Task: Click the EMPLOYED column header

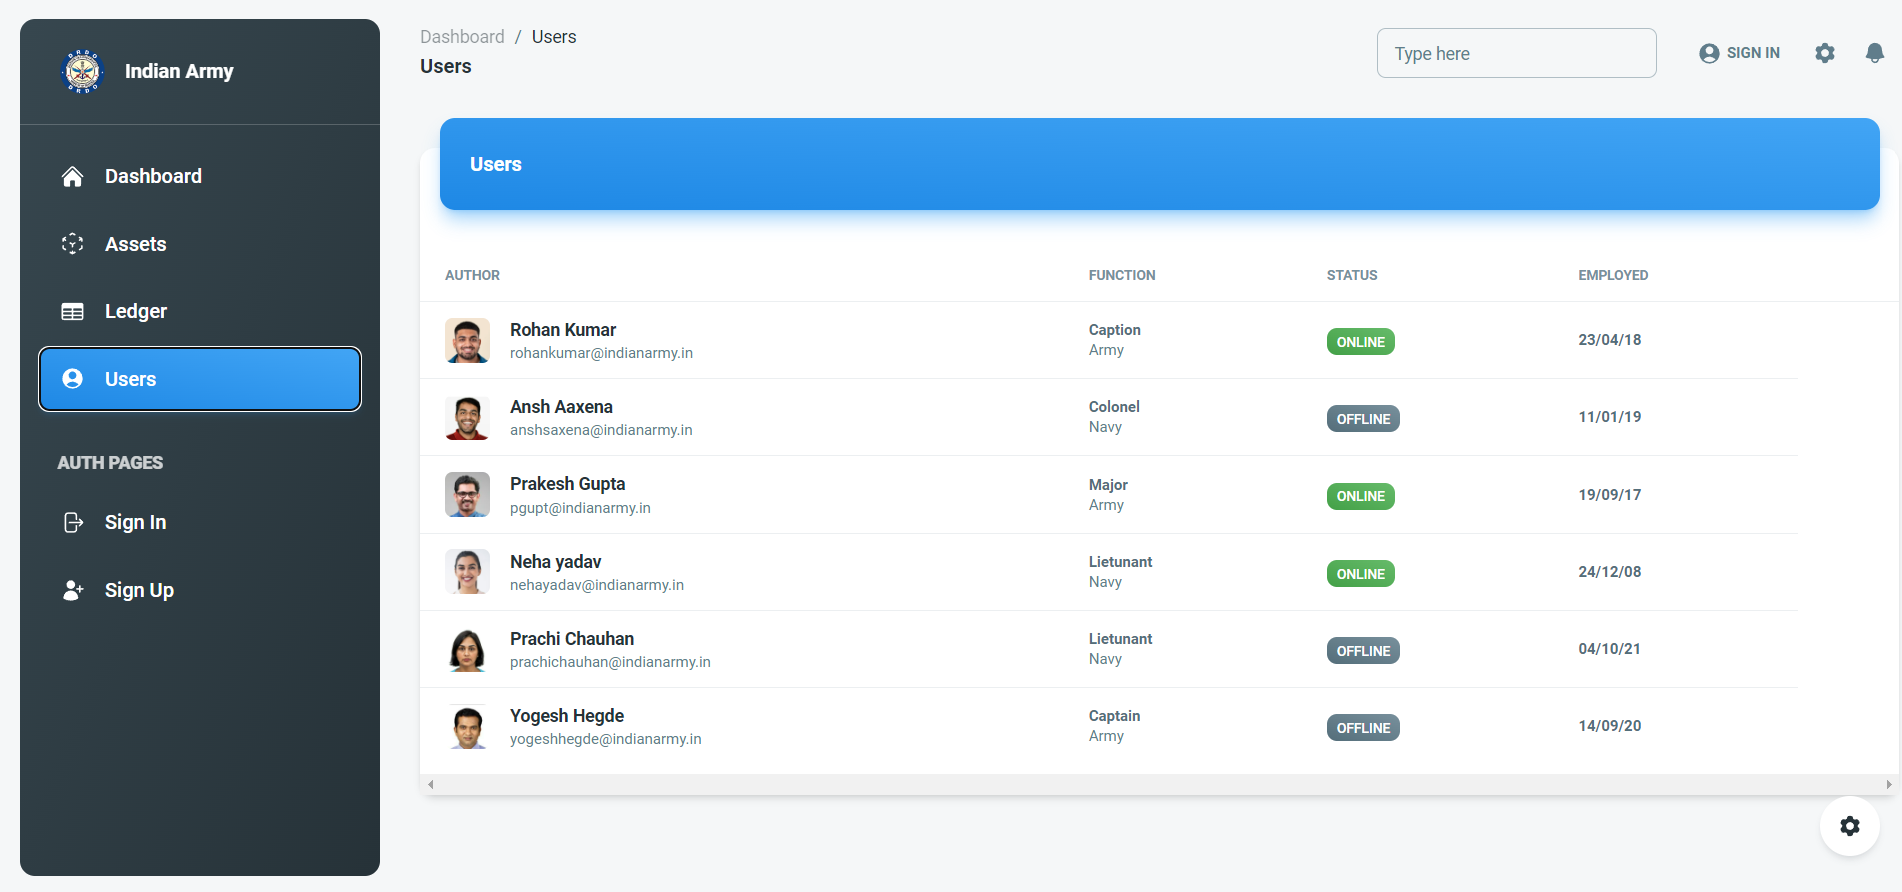Action: tap(1613, 275)
